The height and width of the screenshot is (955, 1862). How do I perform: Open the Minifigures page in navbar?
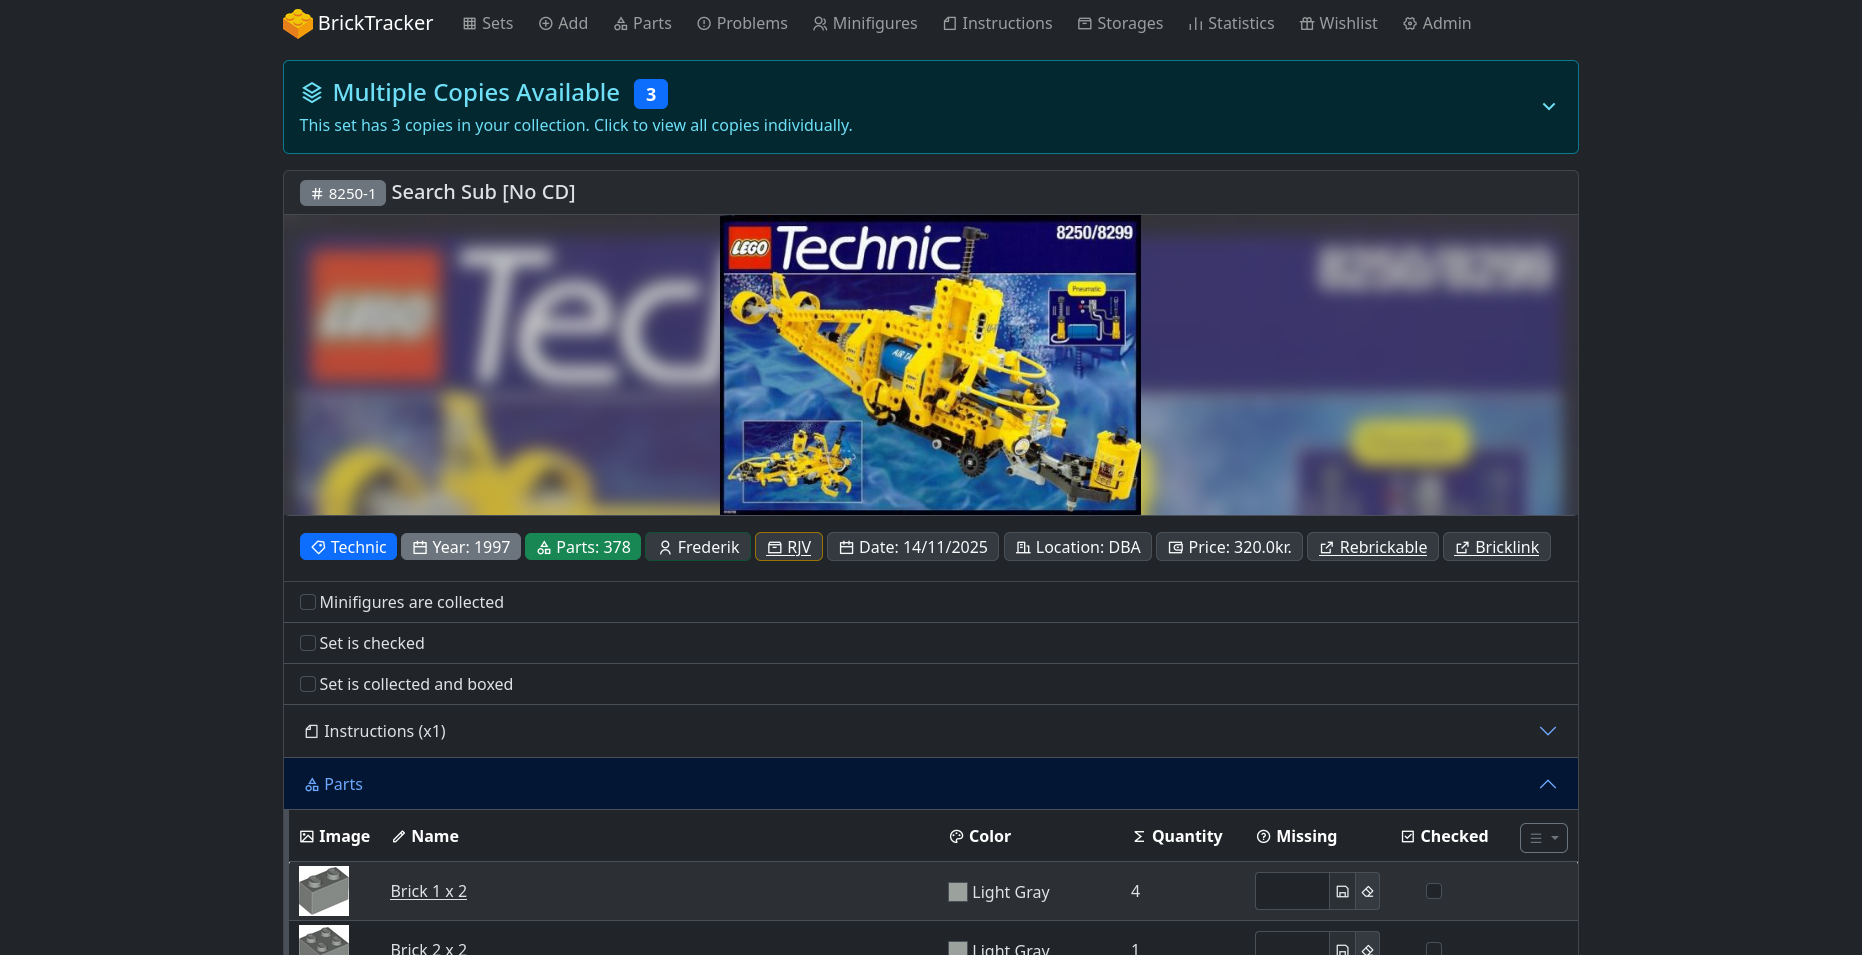click(x=864, y=23)
